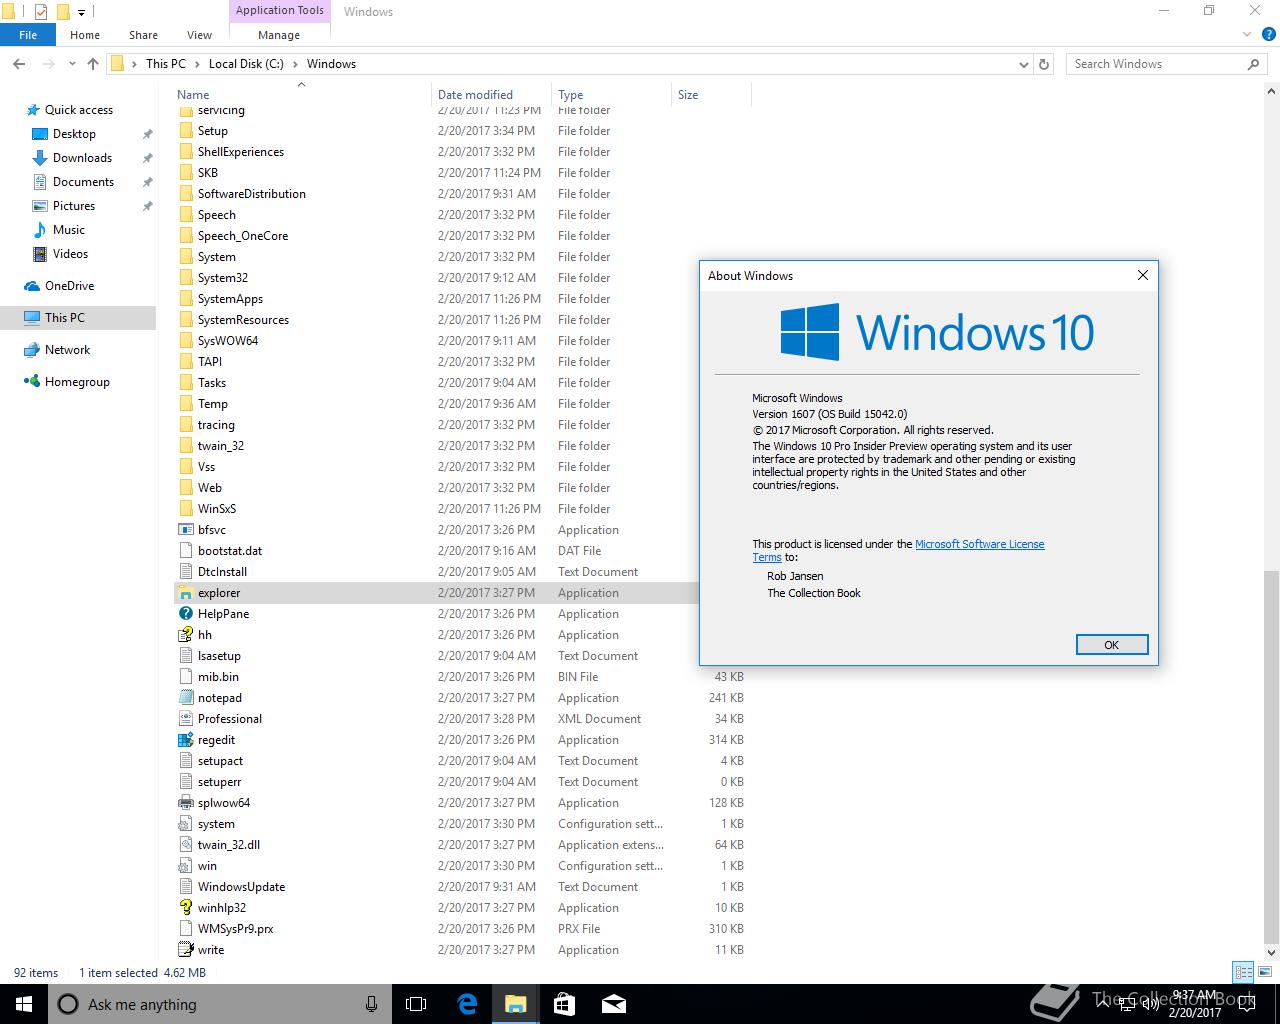Image resolution: width=1280 pixels, height=1024 pixels.
Task: Open the Quick Access Toolbar customize dropdown
Action: click(82, 13)
